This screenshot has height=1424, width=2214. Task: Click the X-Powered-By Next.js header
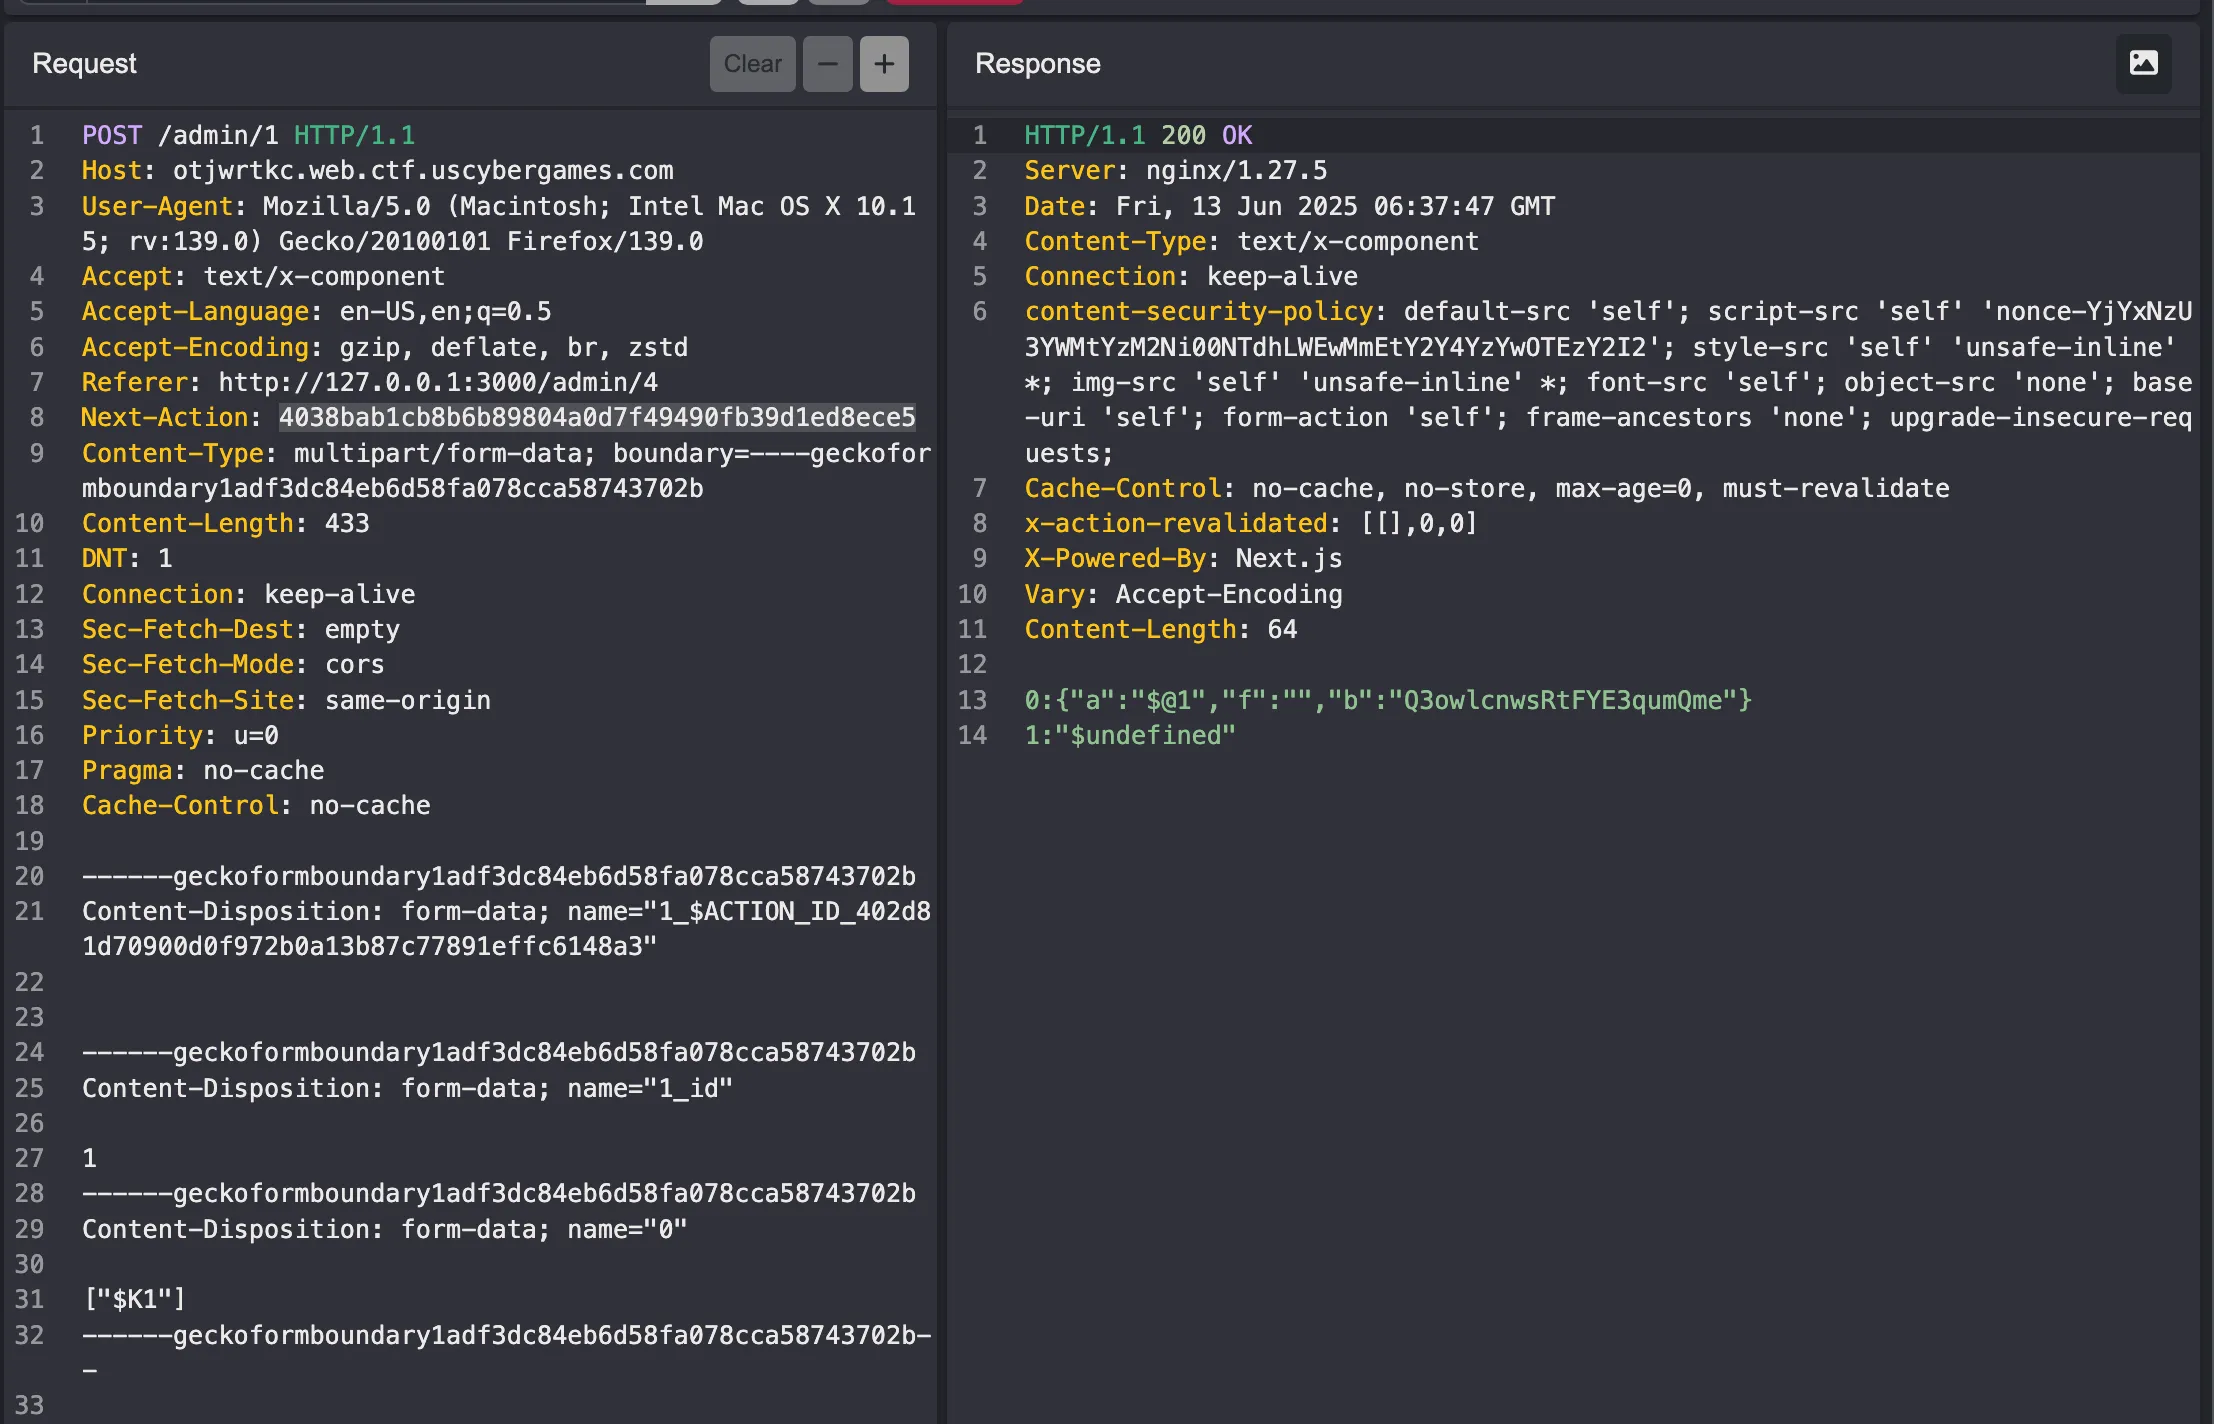point(1183,558)
